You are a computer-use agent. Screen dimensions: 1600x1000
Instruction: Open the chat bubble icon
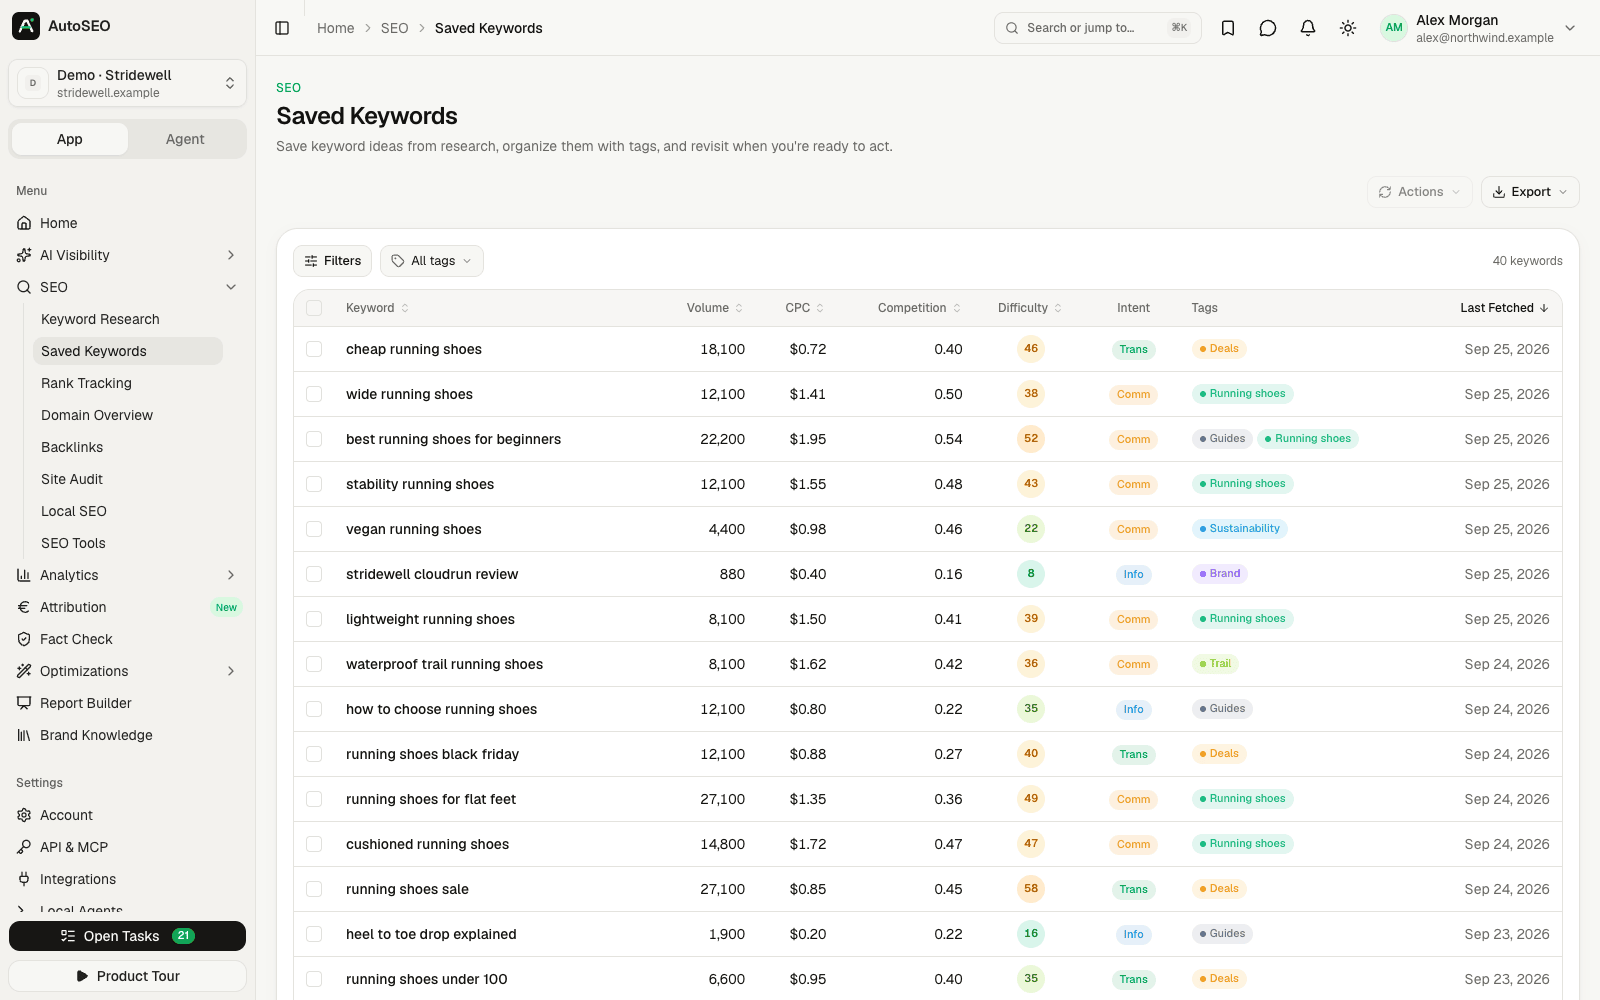1268,28
